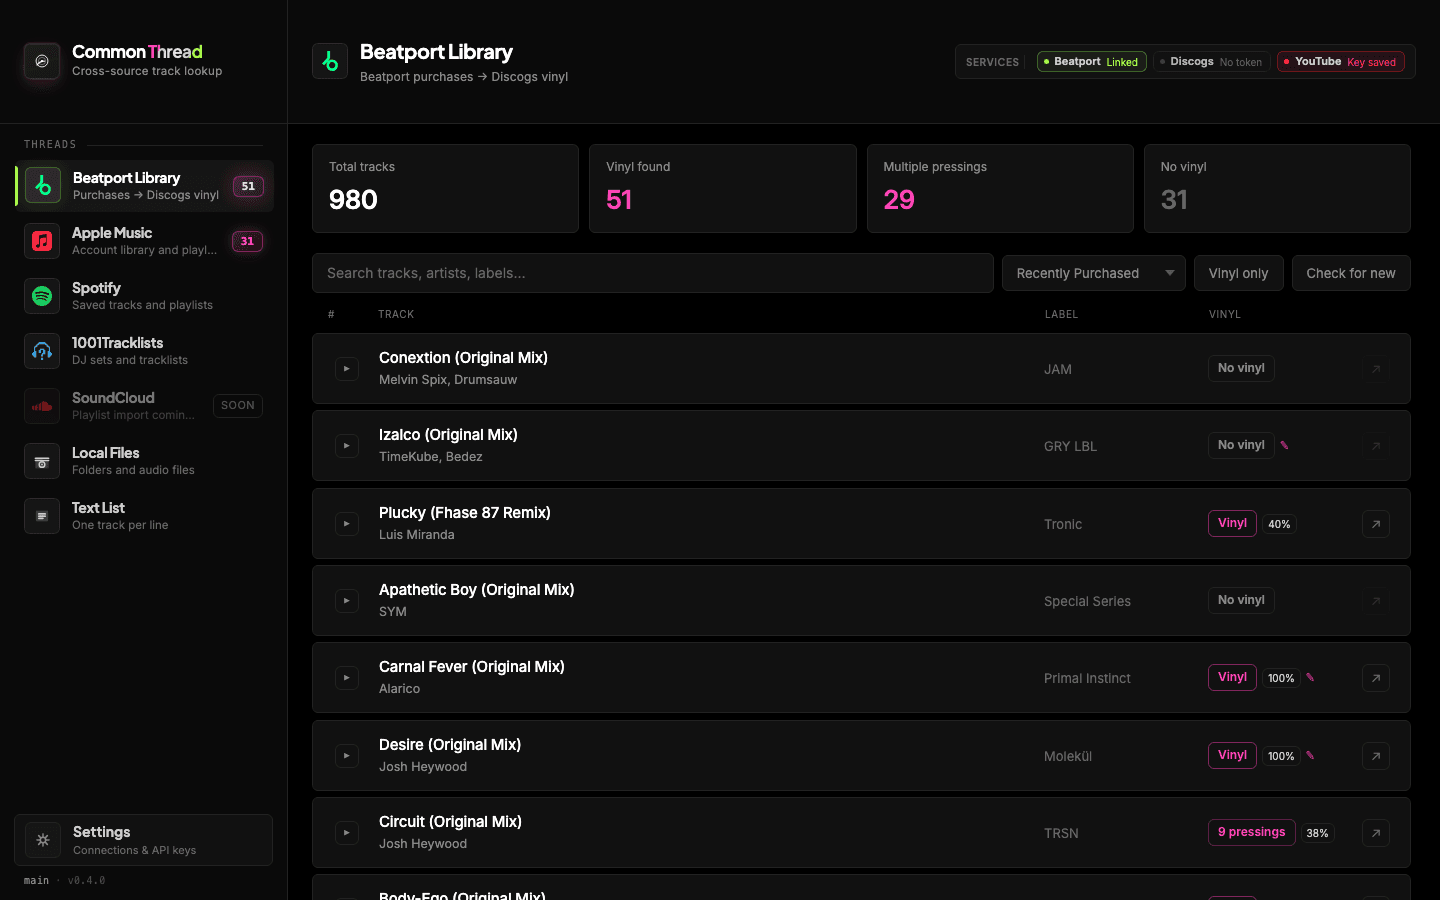This screenshot has width=1440, height=900.
Task: Click edit pencil next to Izalco's No vinyl
Action: (1284, 446)
